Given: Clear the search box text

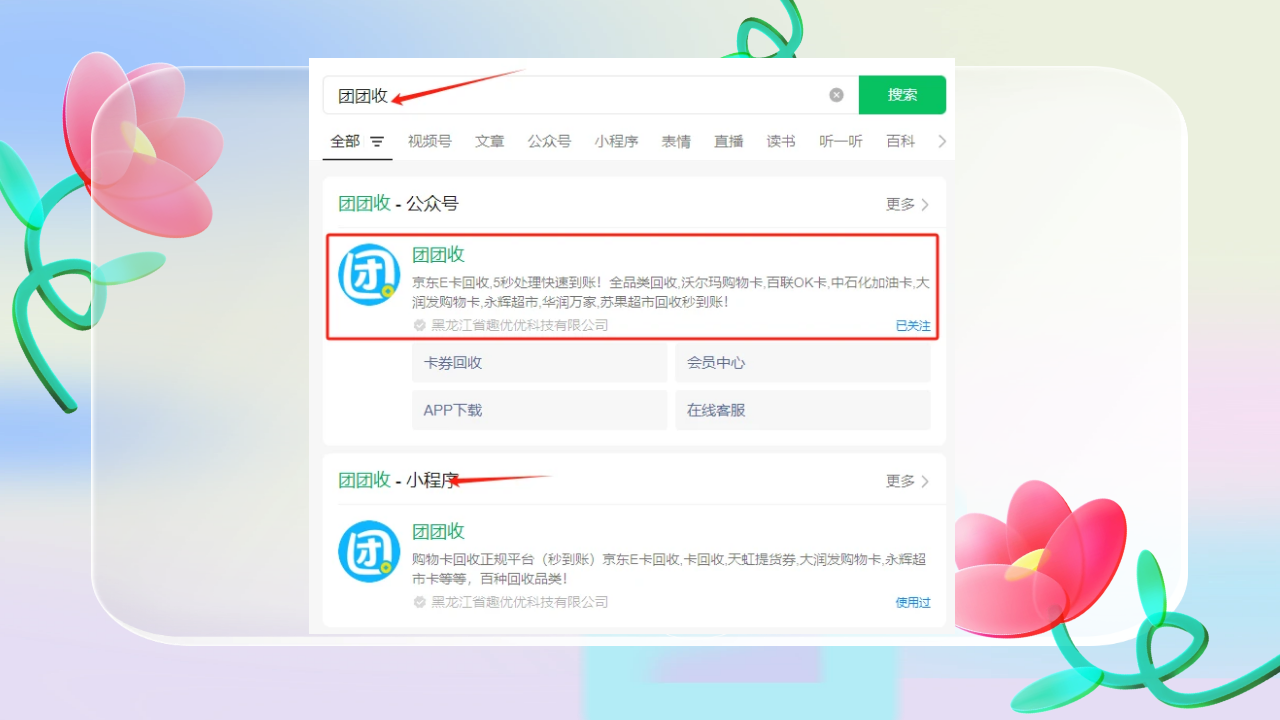Looking at the screenshot, I should pyautogui.click(x=836, y=95).
